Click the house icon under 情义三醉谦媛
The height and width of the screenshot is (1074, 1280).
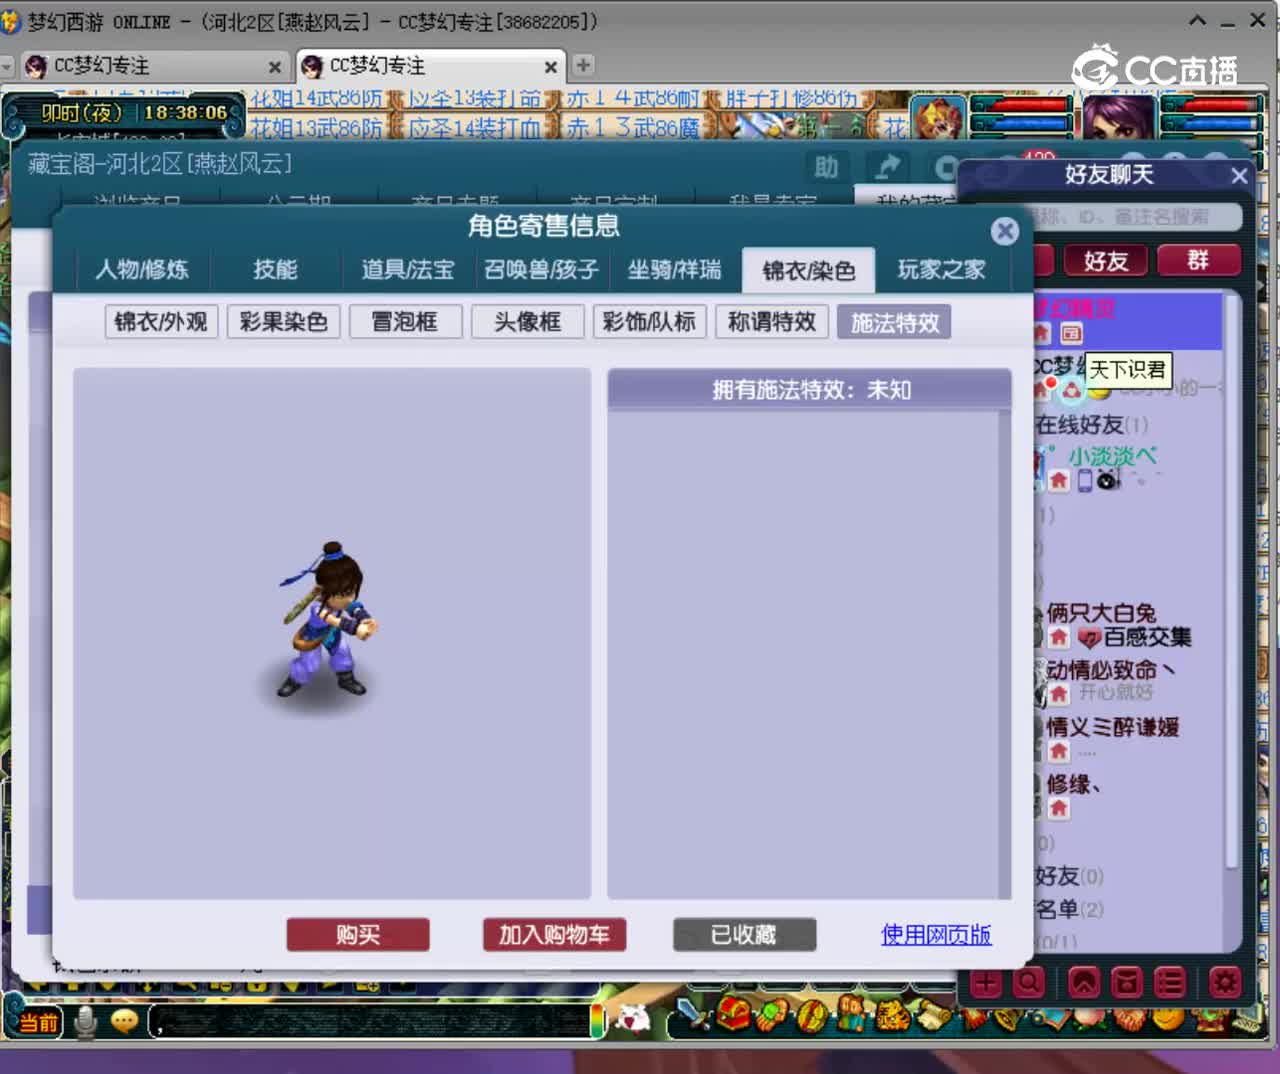click(x=1059, y=751)
